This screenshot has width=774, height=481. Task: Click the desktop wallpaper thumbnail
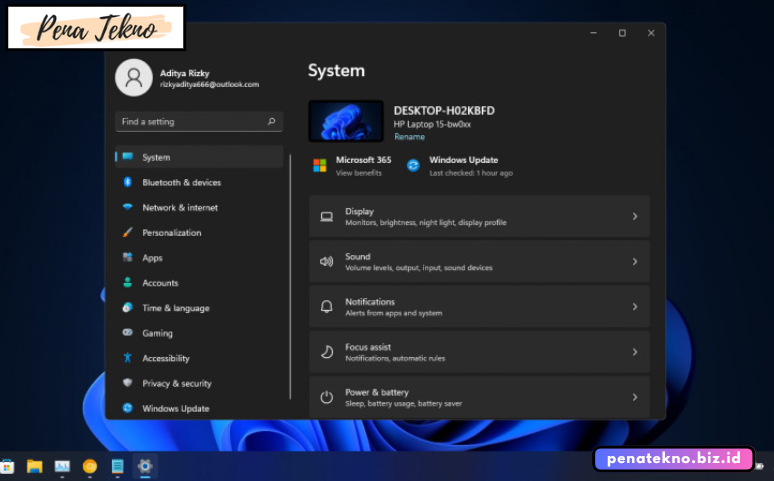point(346,121)
